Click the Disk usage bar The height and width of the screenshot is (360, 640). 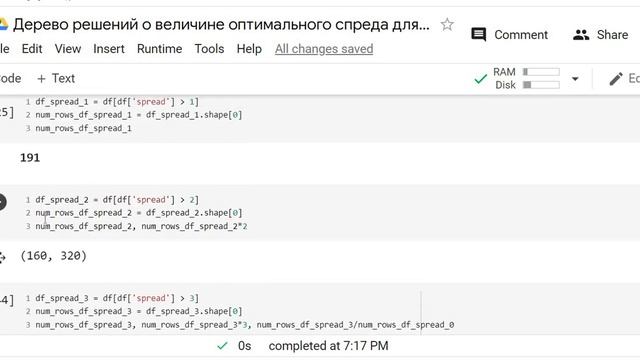(541, 85)
